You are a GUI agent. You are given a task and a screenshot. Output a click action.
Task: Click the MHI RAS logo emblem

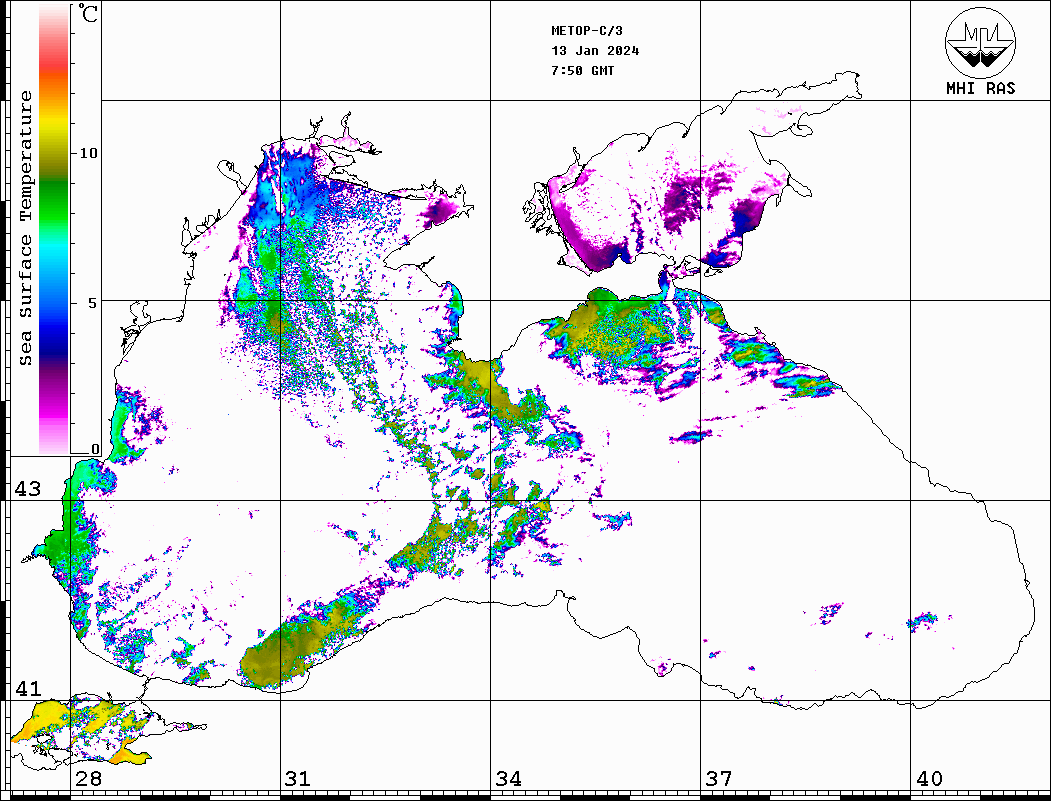[981, 42]
